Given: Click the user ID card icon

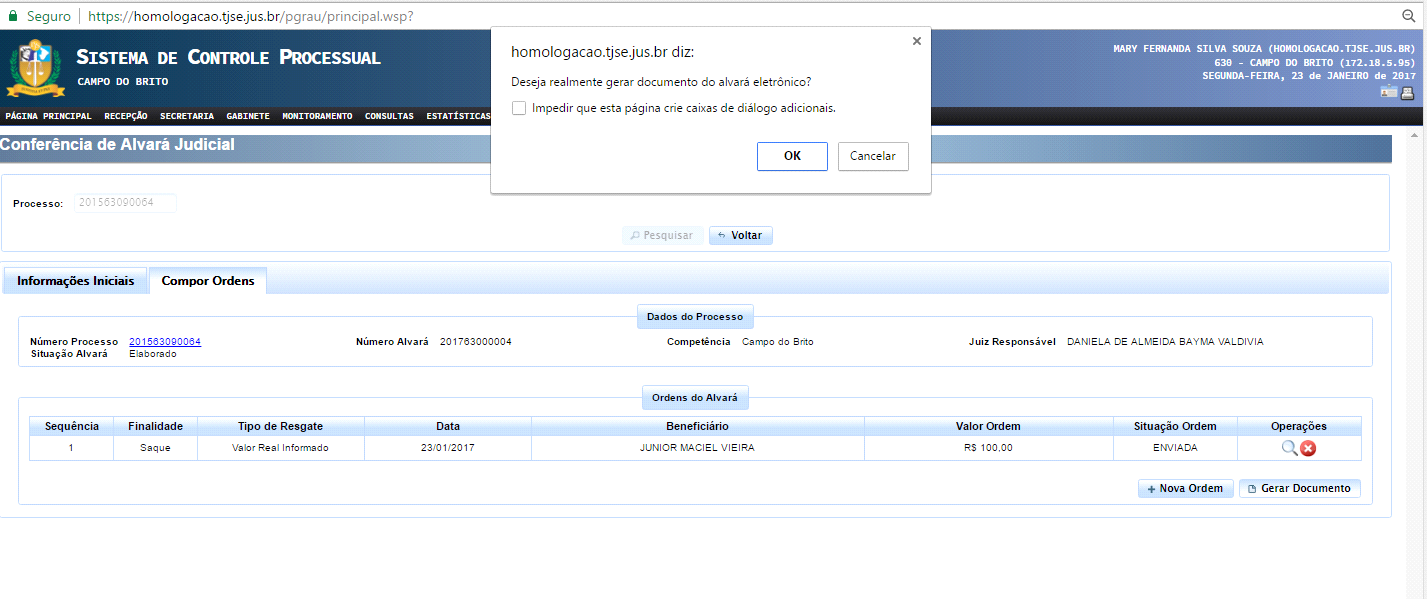Looking at the screenshot, I should pyautogui.click(x=1388, y=93).
